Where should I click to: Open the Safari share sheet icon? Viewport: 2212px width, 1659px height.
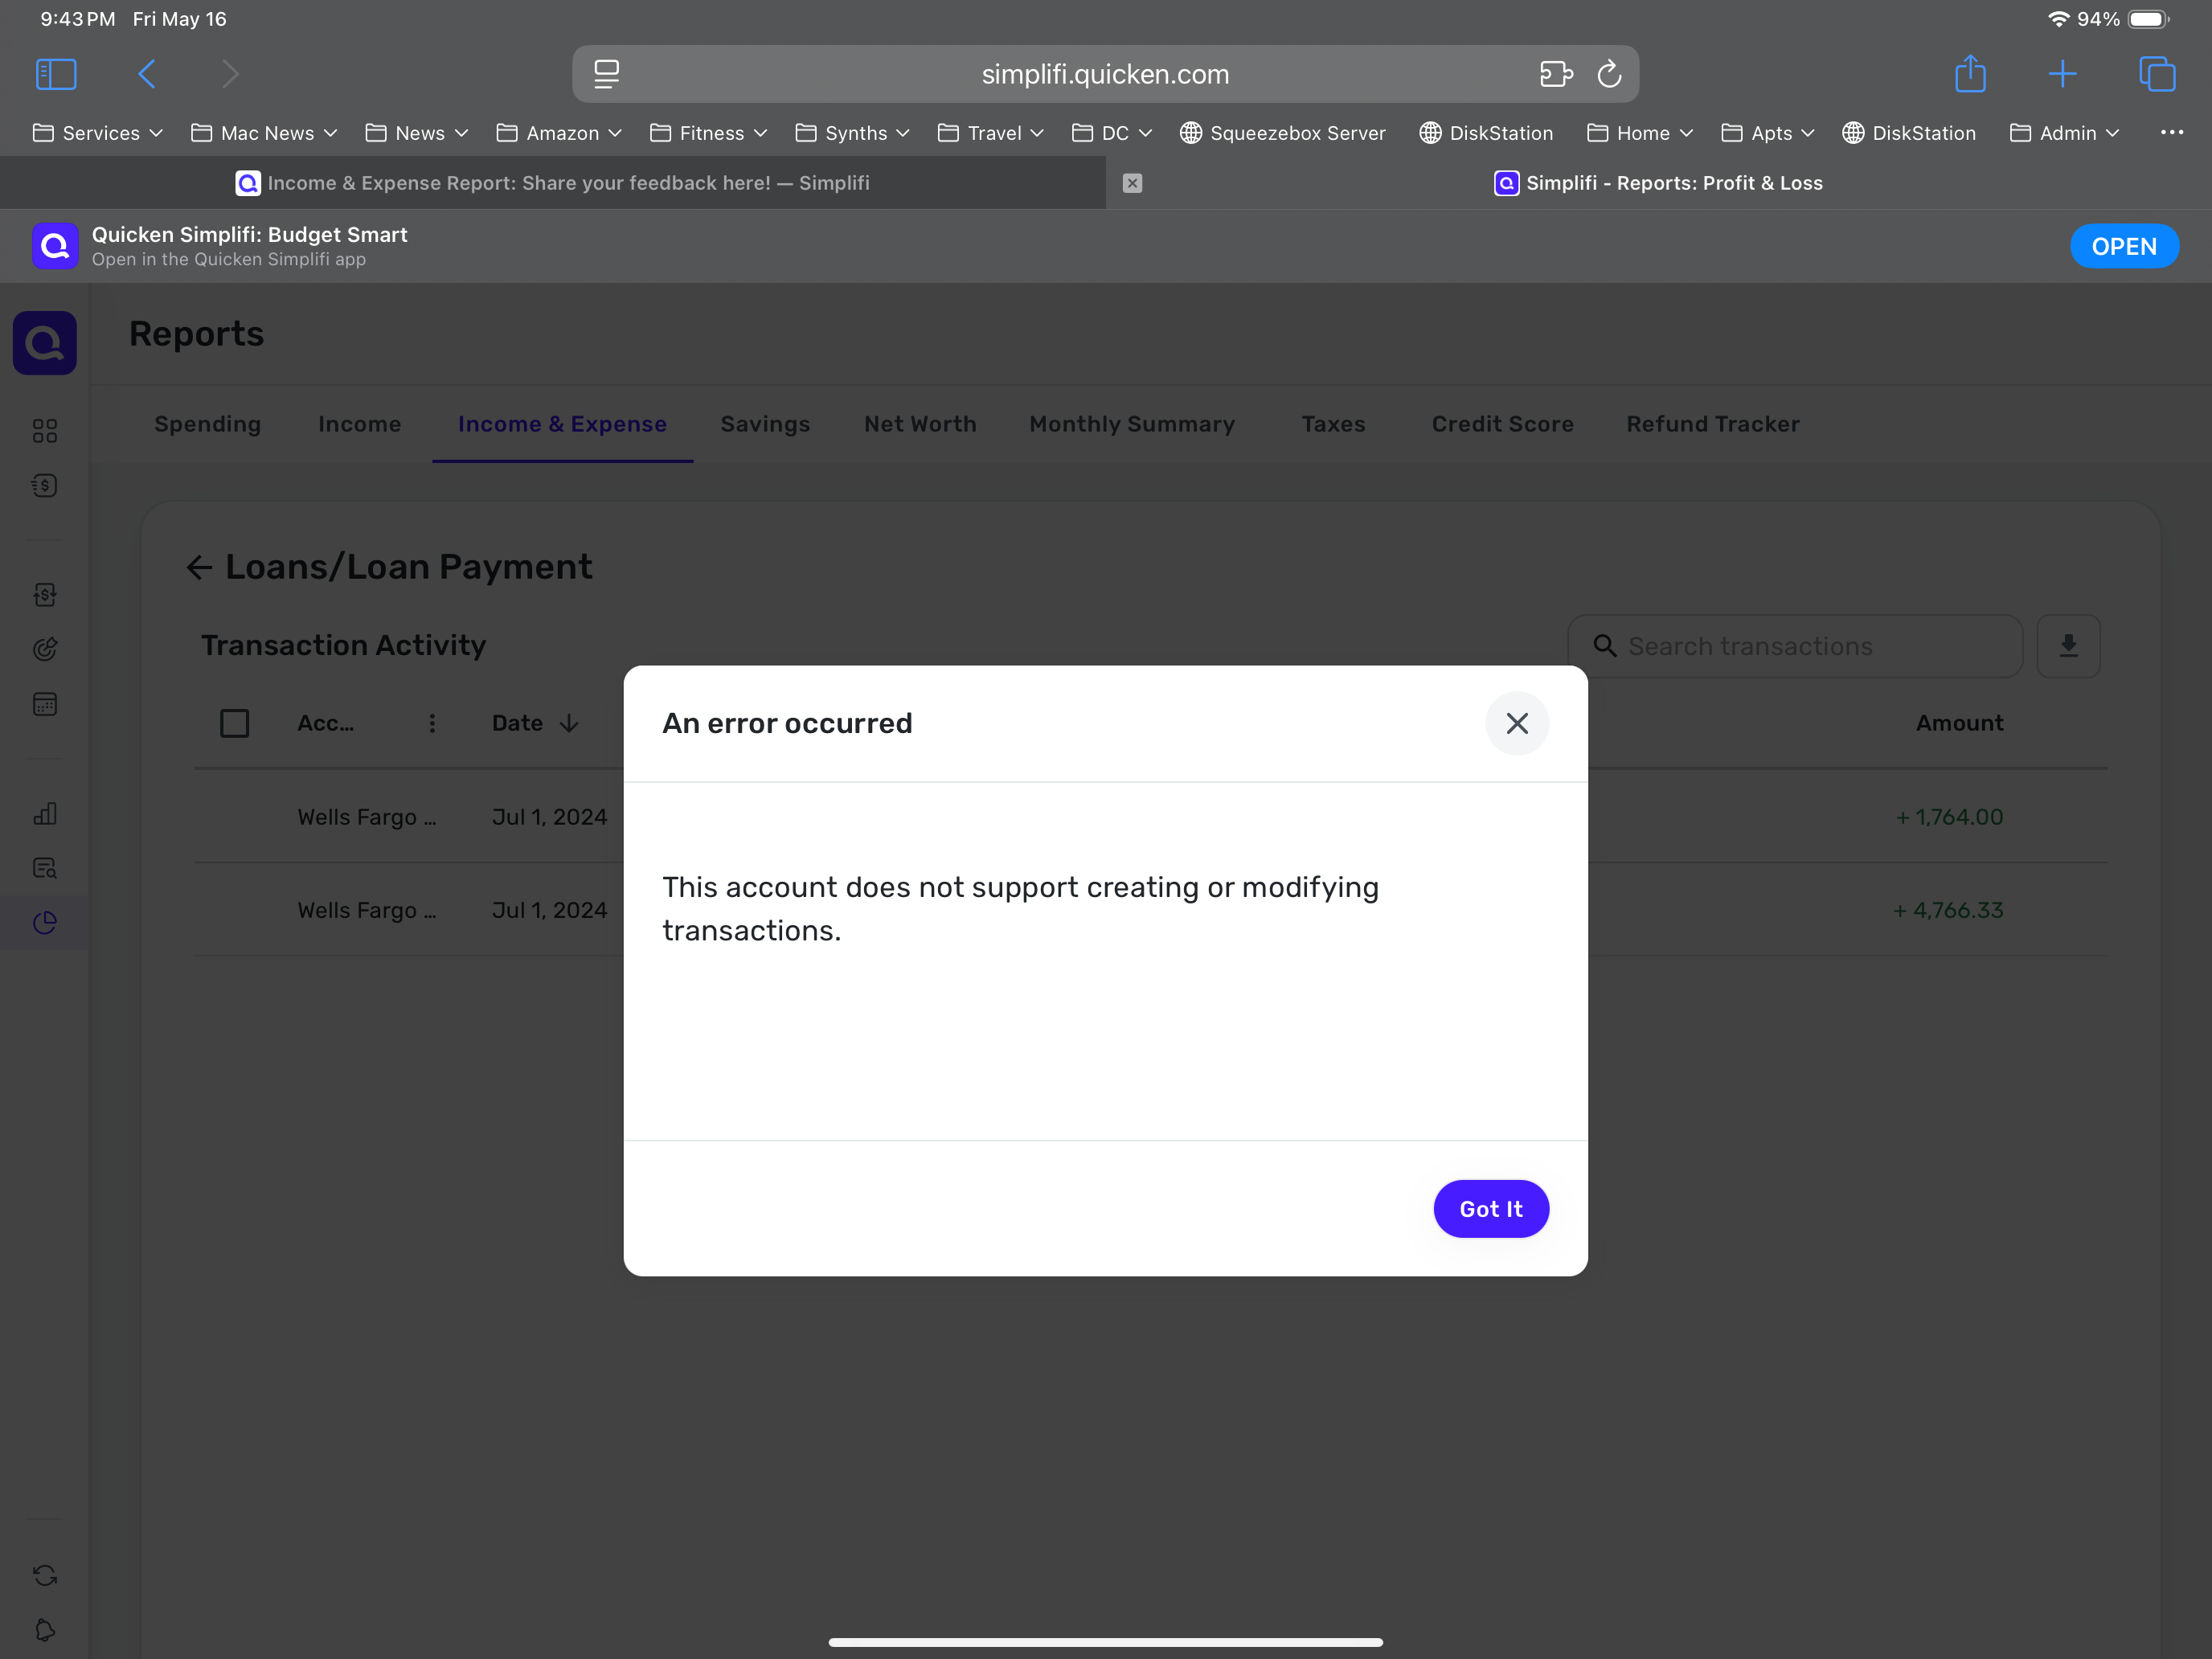point(1970,74)
